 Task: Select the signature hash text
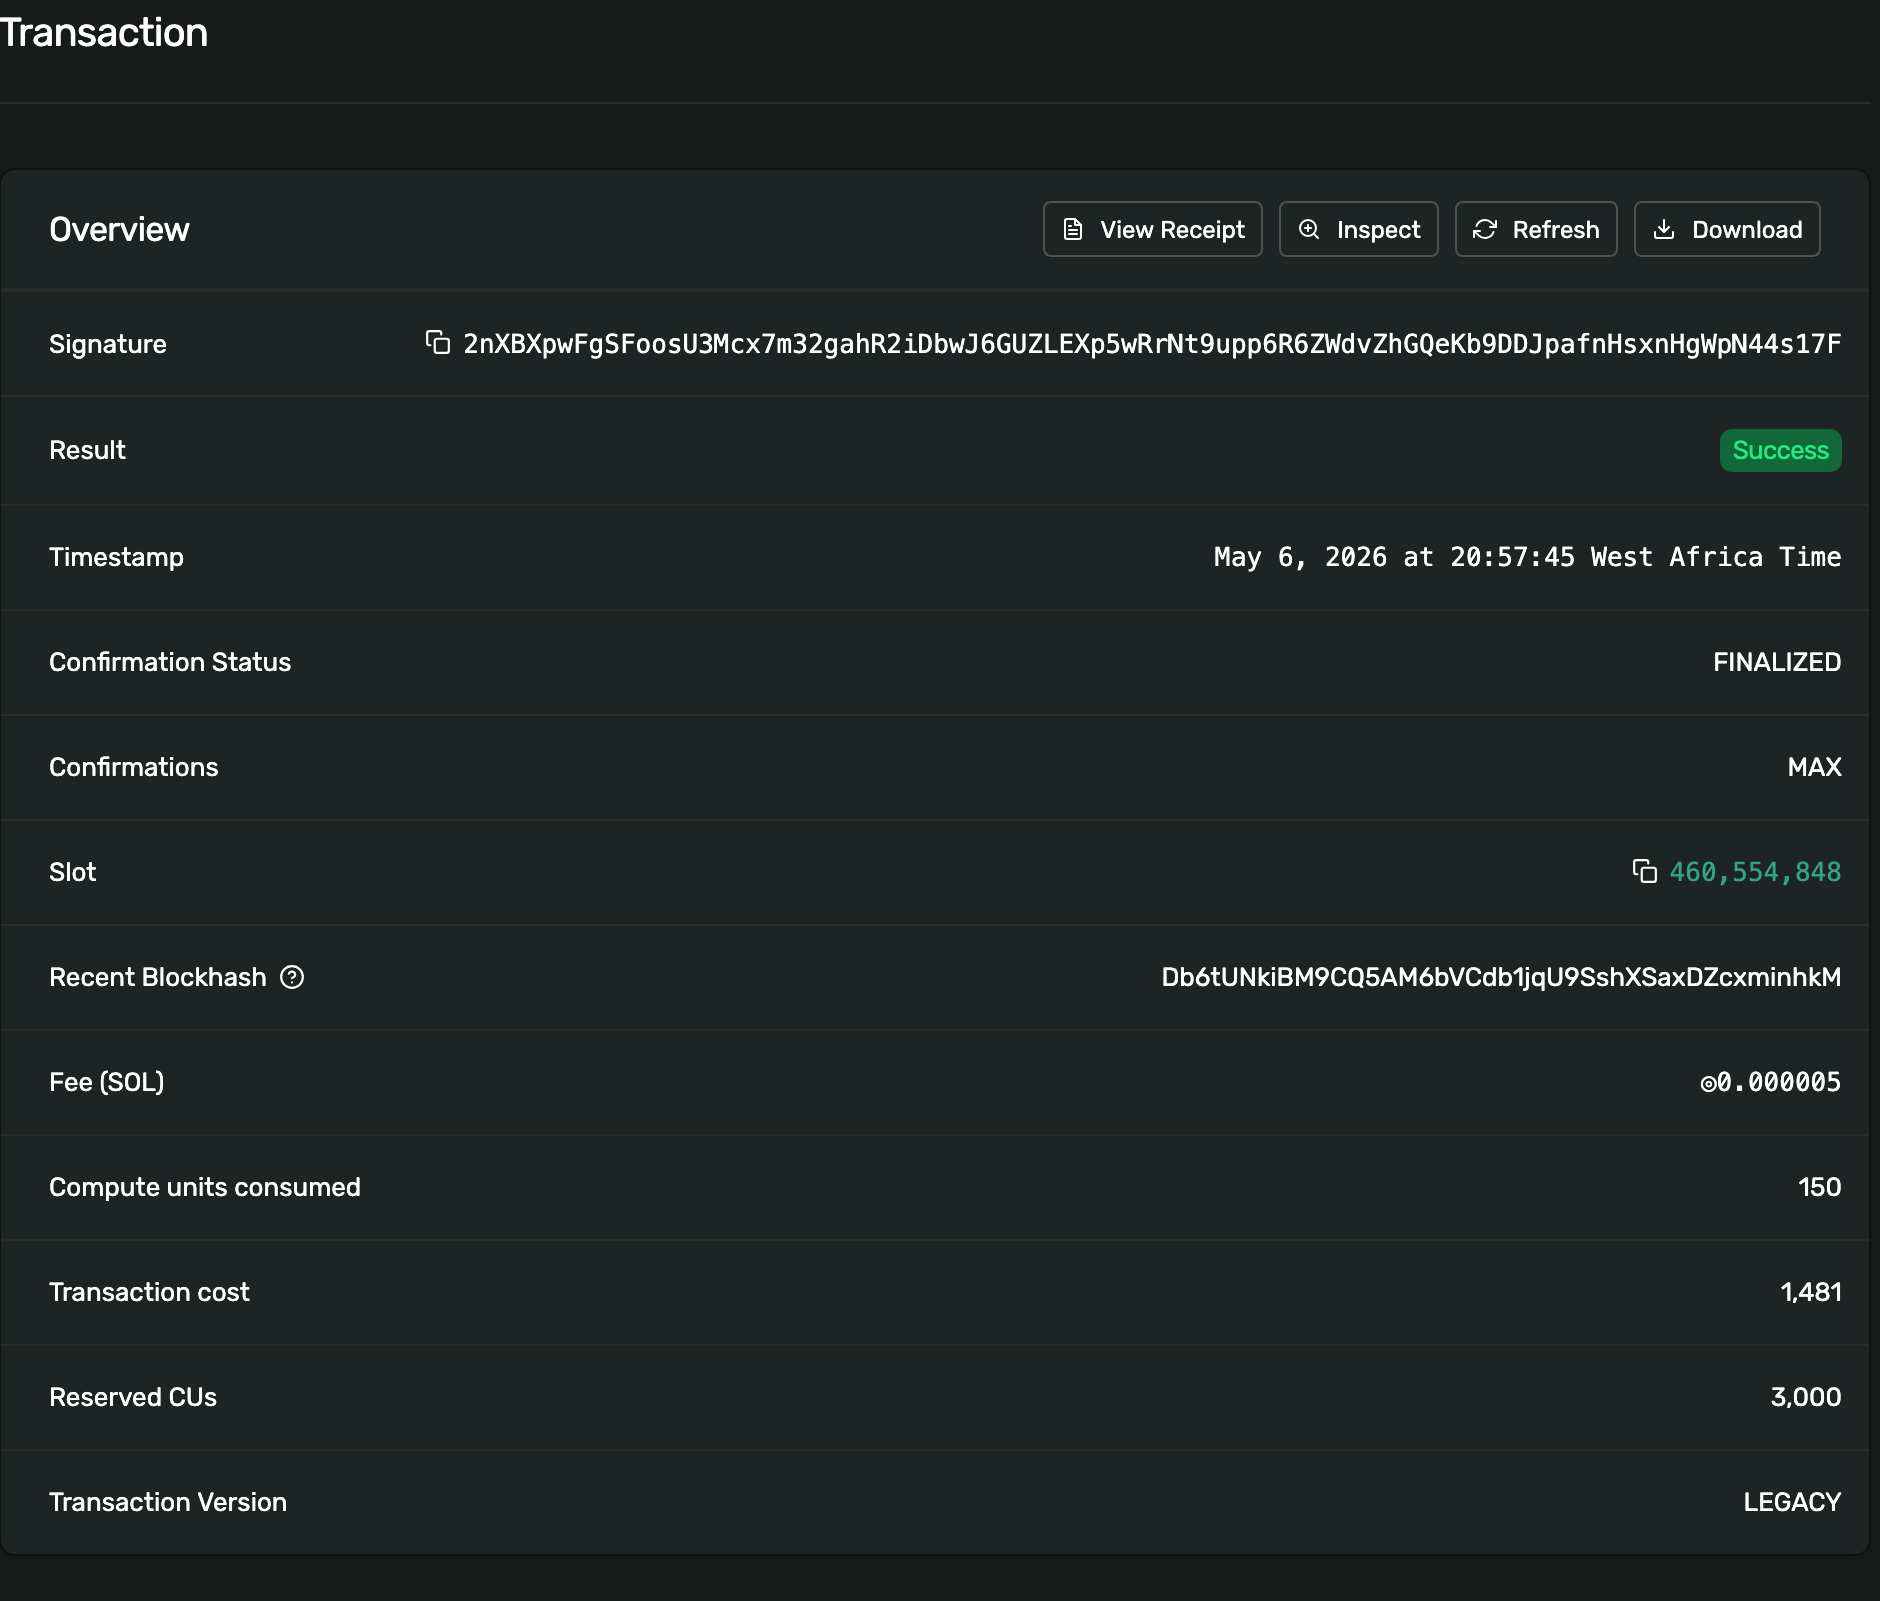(x=1152, y=344)
